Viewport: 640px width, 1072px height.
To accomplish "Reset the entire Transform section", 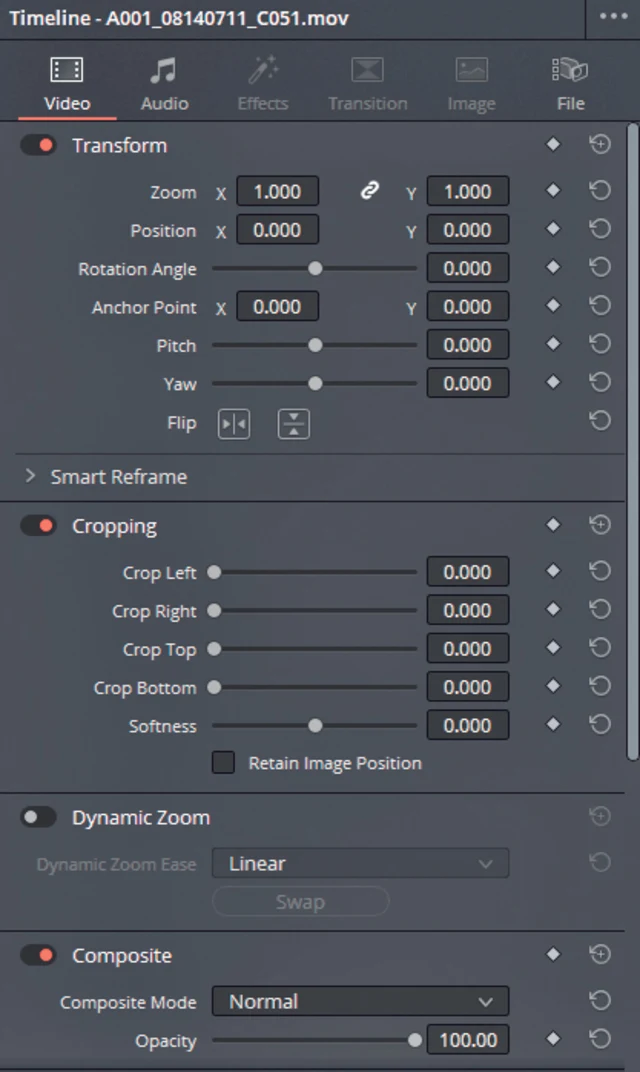I will [x=600, y=145].
